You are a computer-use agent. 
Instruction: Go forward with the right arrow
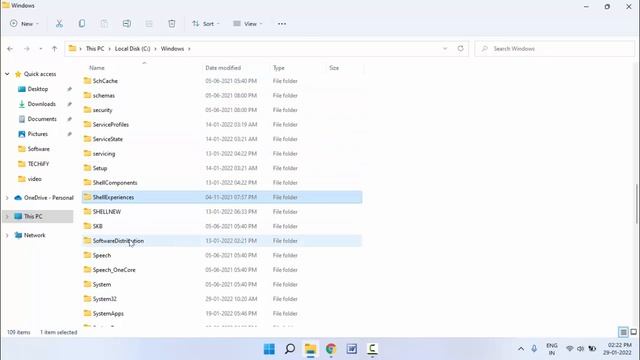click(x=27, y=49)
